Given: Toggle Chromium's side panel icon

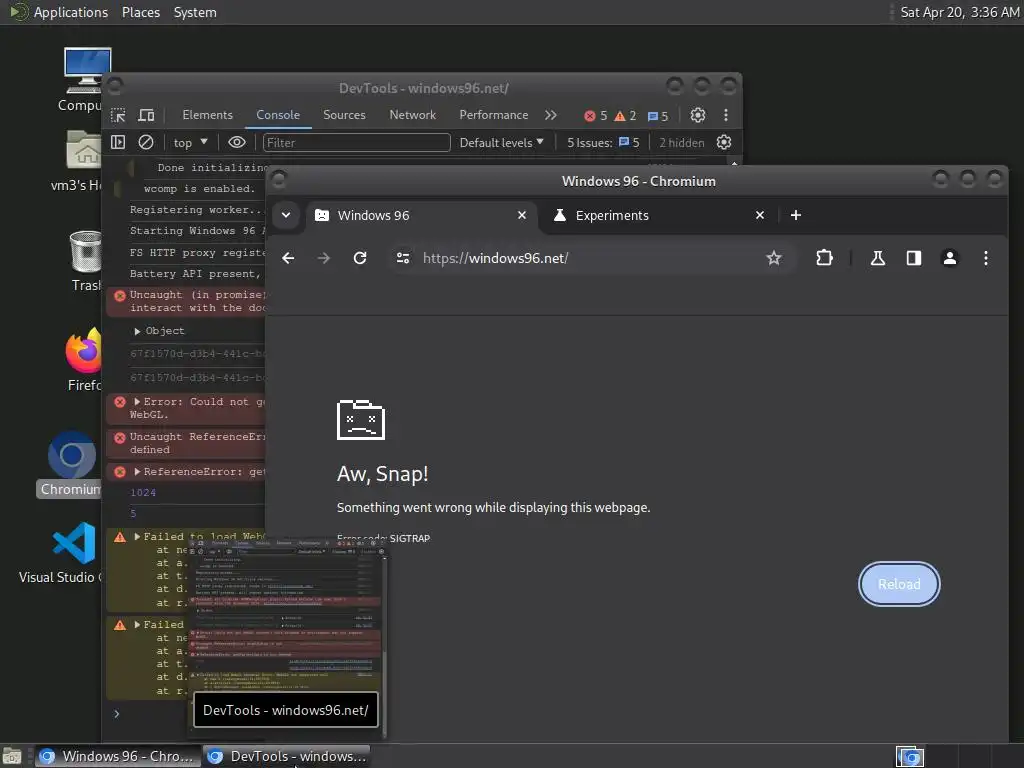Looking at the screenshot, I should point(914,258).
